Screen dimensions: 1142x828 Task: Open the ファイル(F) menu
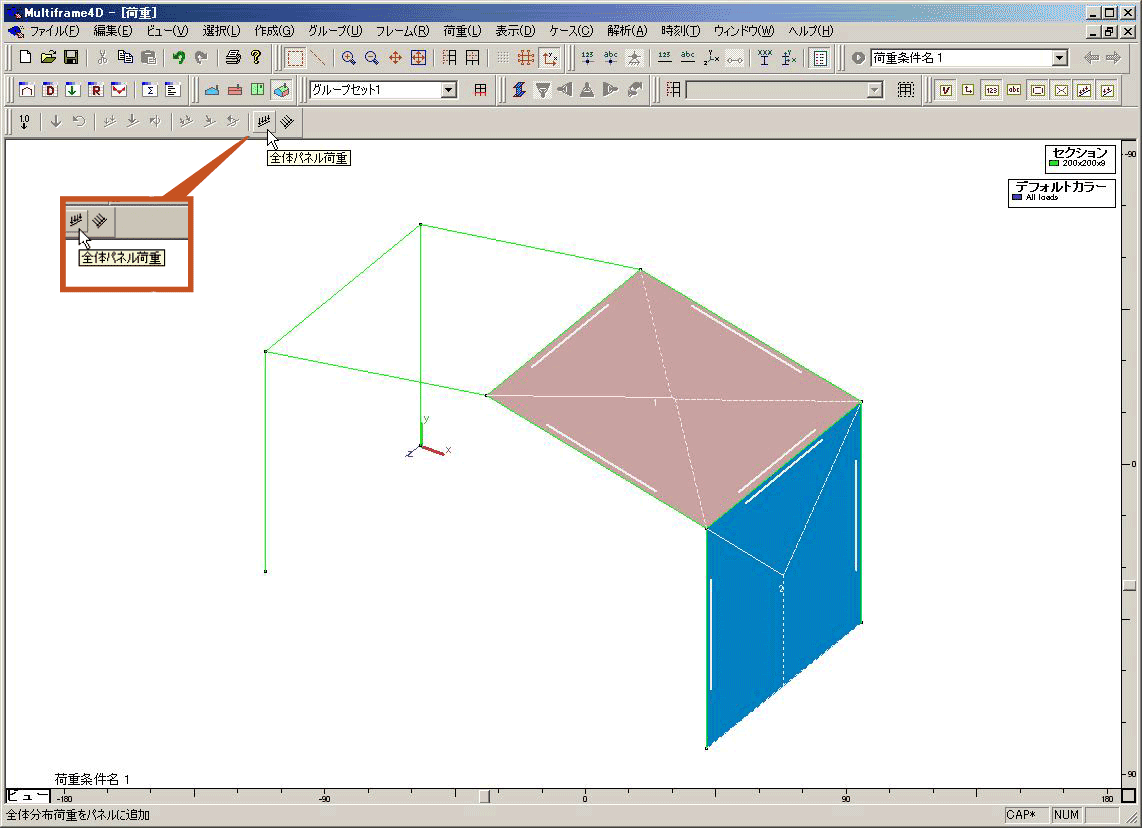tap(54, 31)
